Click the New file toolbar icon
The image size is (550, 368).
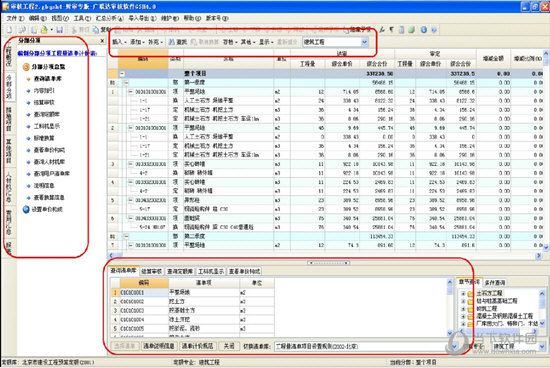point(9,30)
